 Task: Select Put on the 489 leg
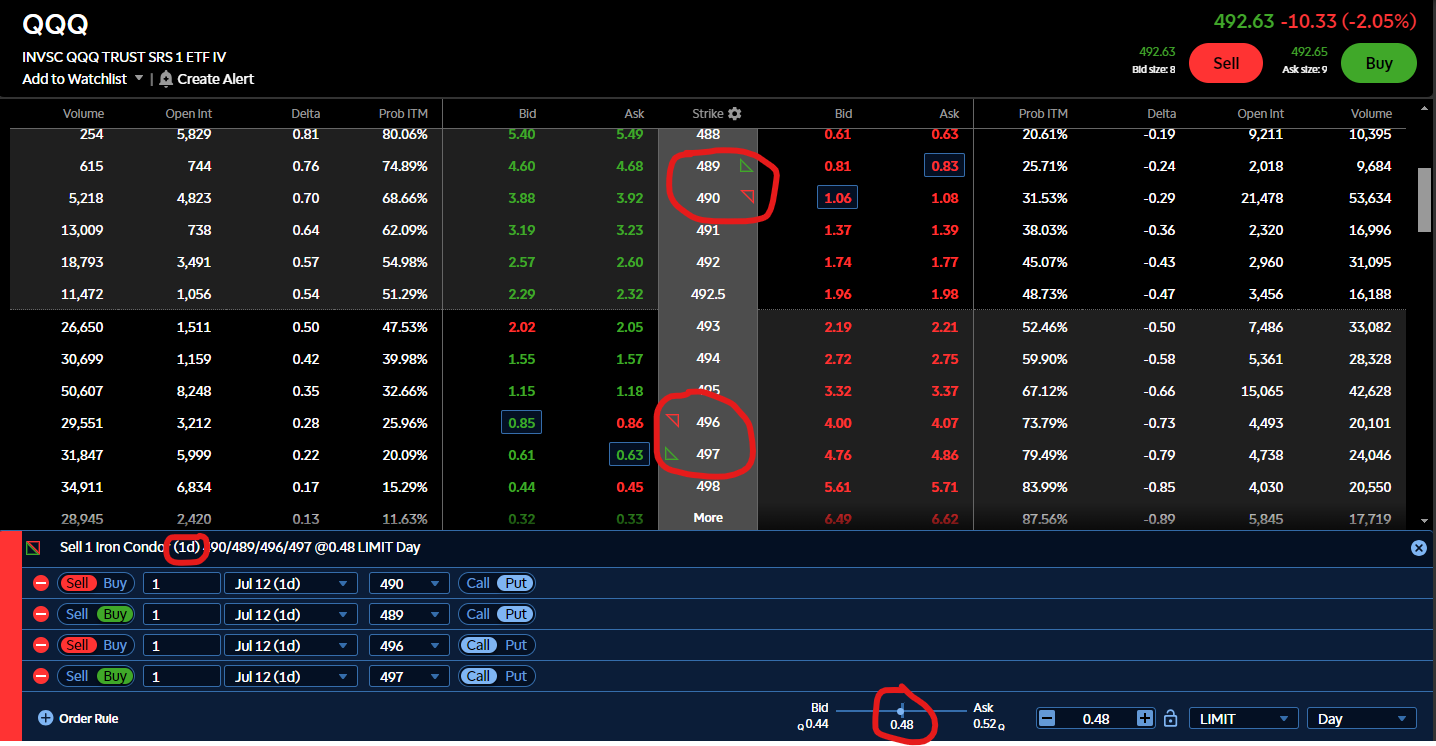click(516, 614)
